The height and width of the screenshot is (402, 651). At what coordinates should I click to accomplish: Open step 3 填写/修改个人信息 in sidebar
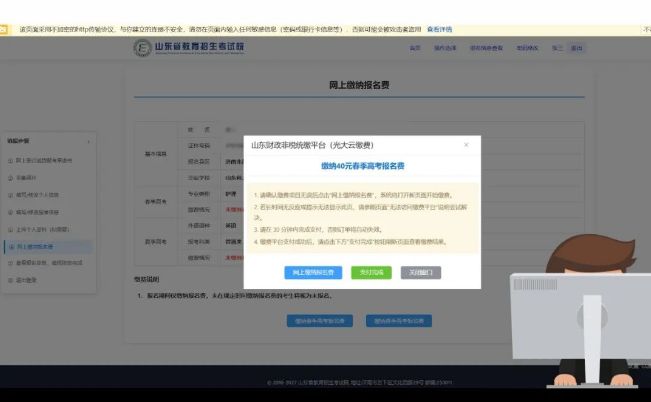click(34, 195)
